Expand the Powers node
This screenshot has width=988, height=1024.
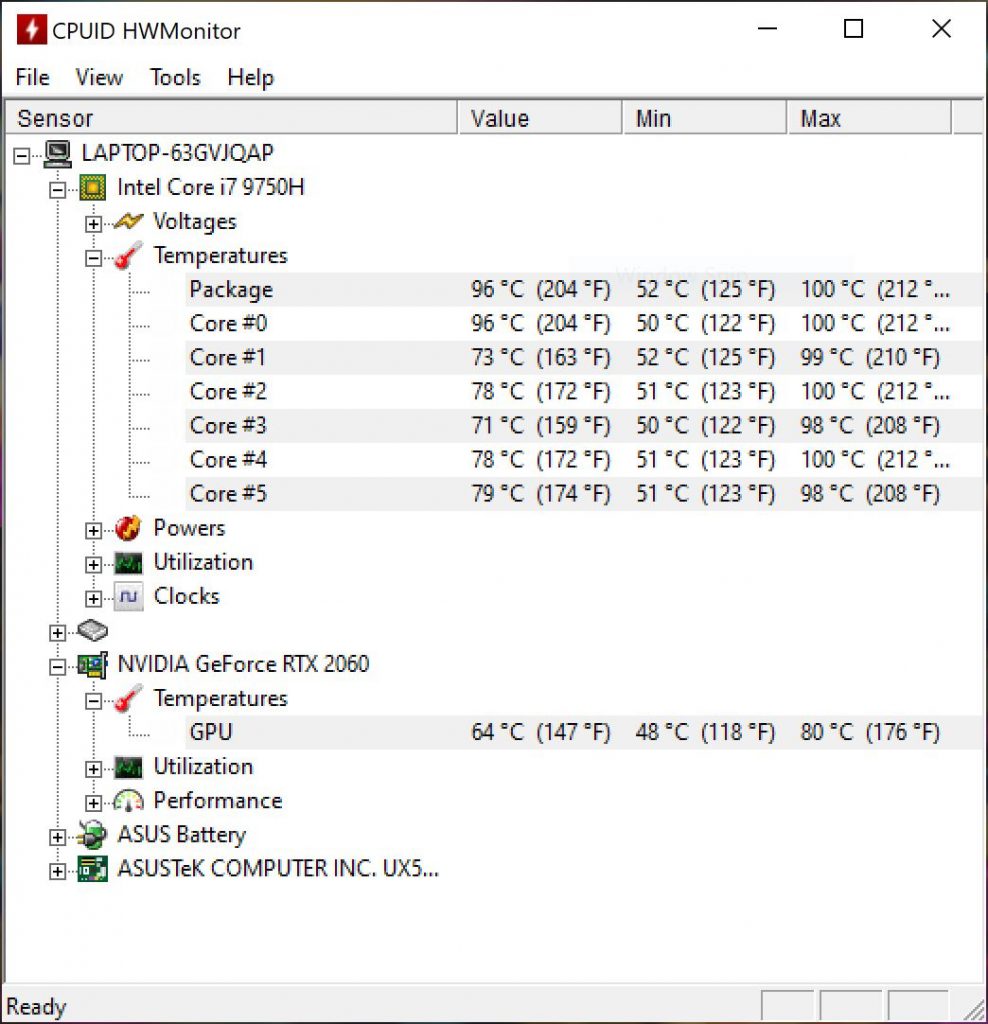(x=93, y=530)
